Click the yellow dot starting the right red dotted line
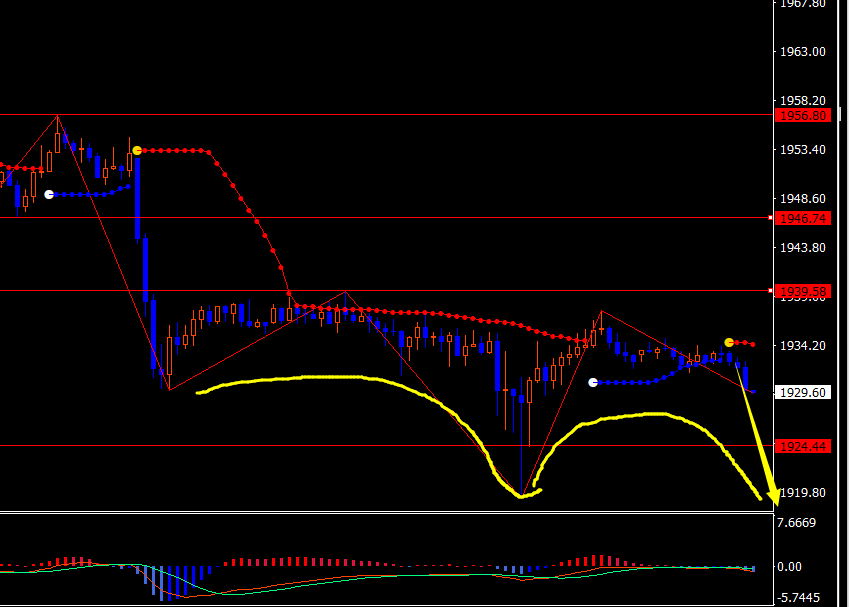Screen dimensions: 849x607 (729, 342)
